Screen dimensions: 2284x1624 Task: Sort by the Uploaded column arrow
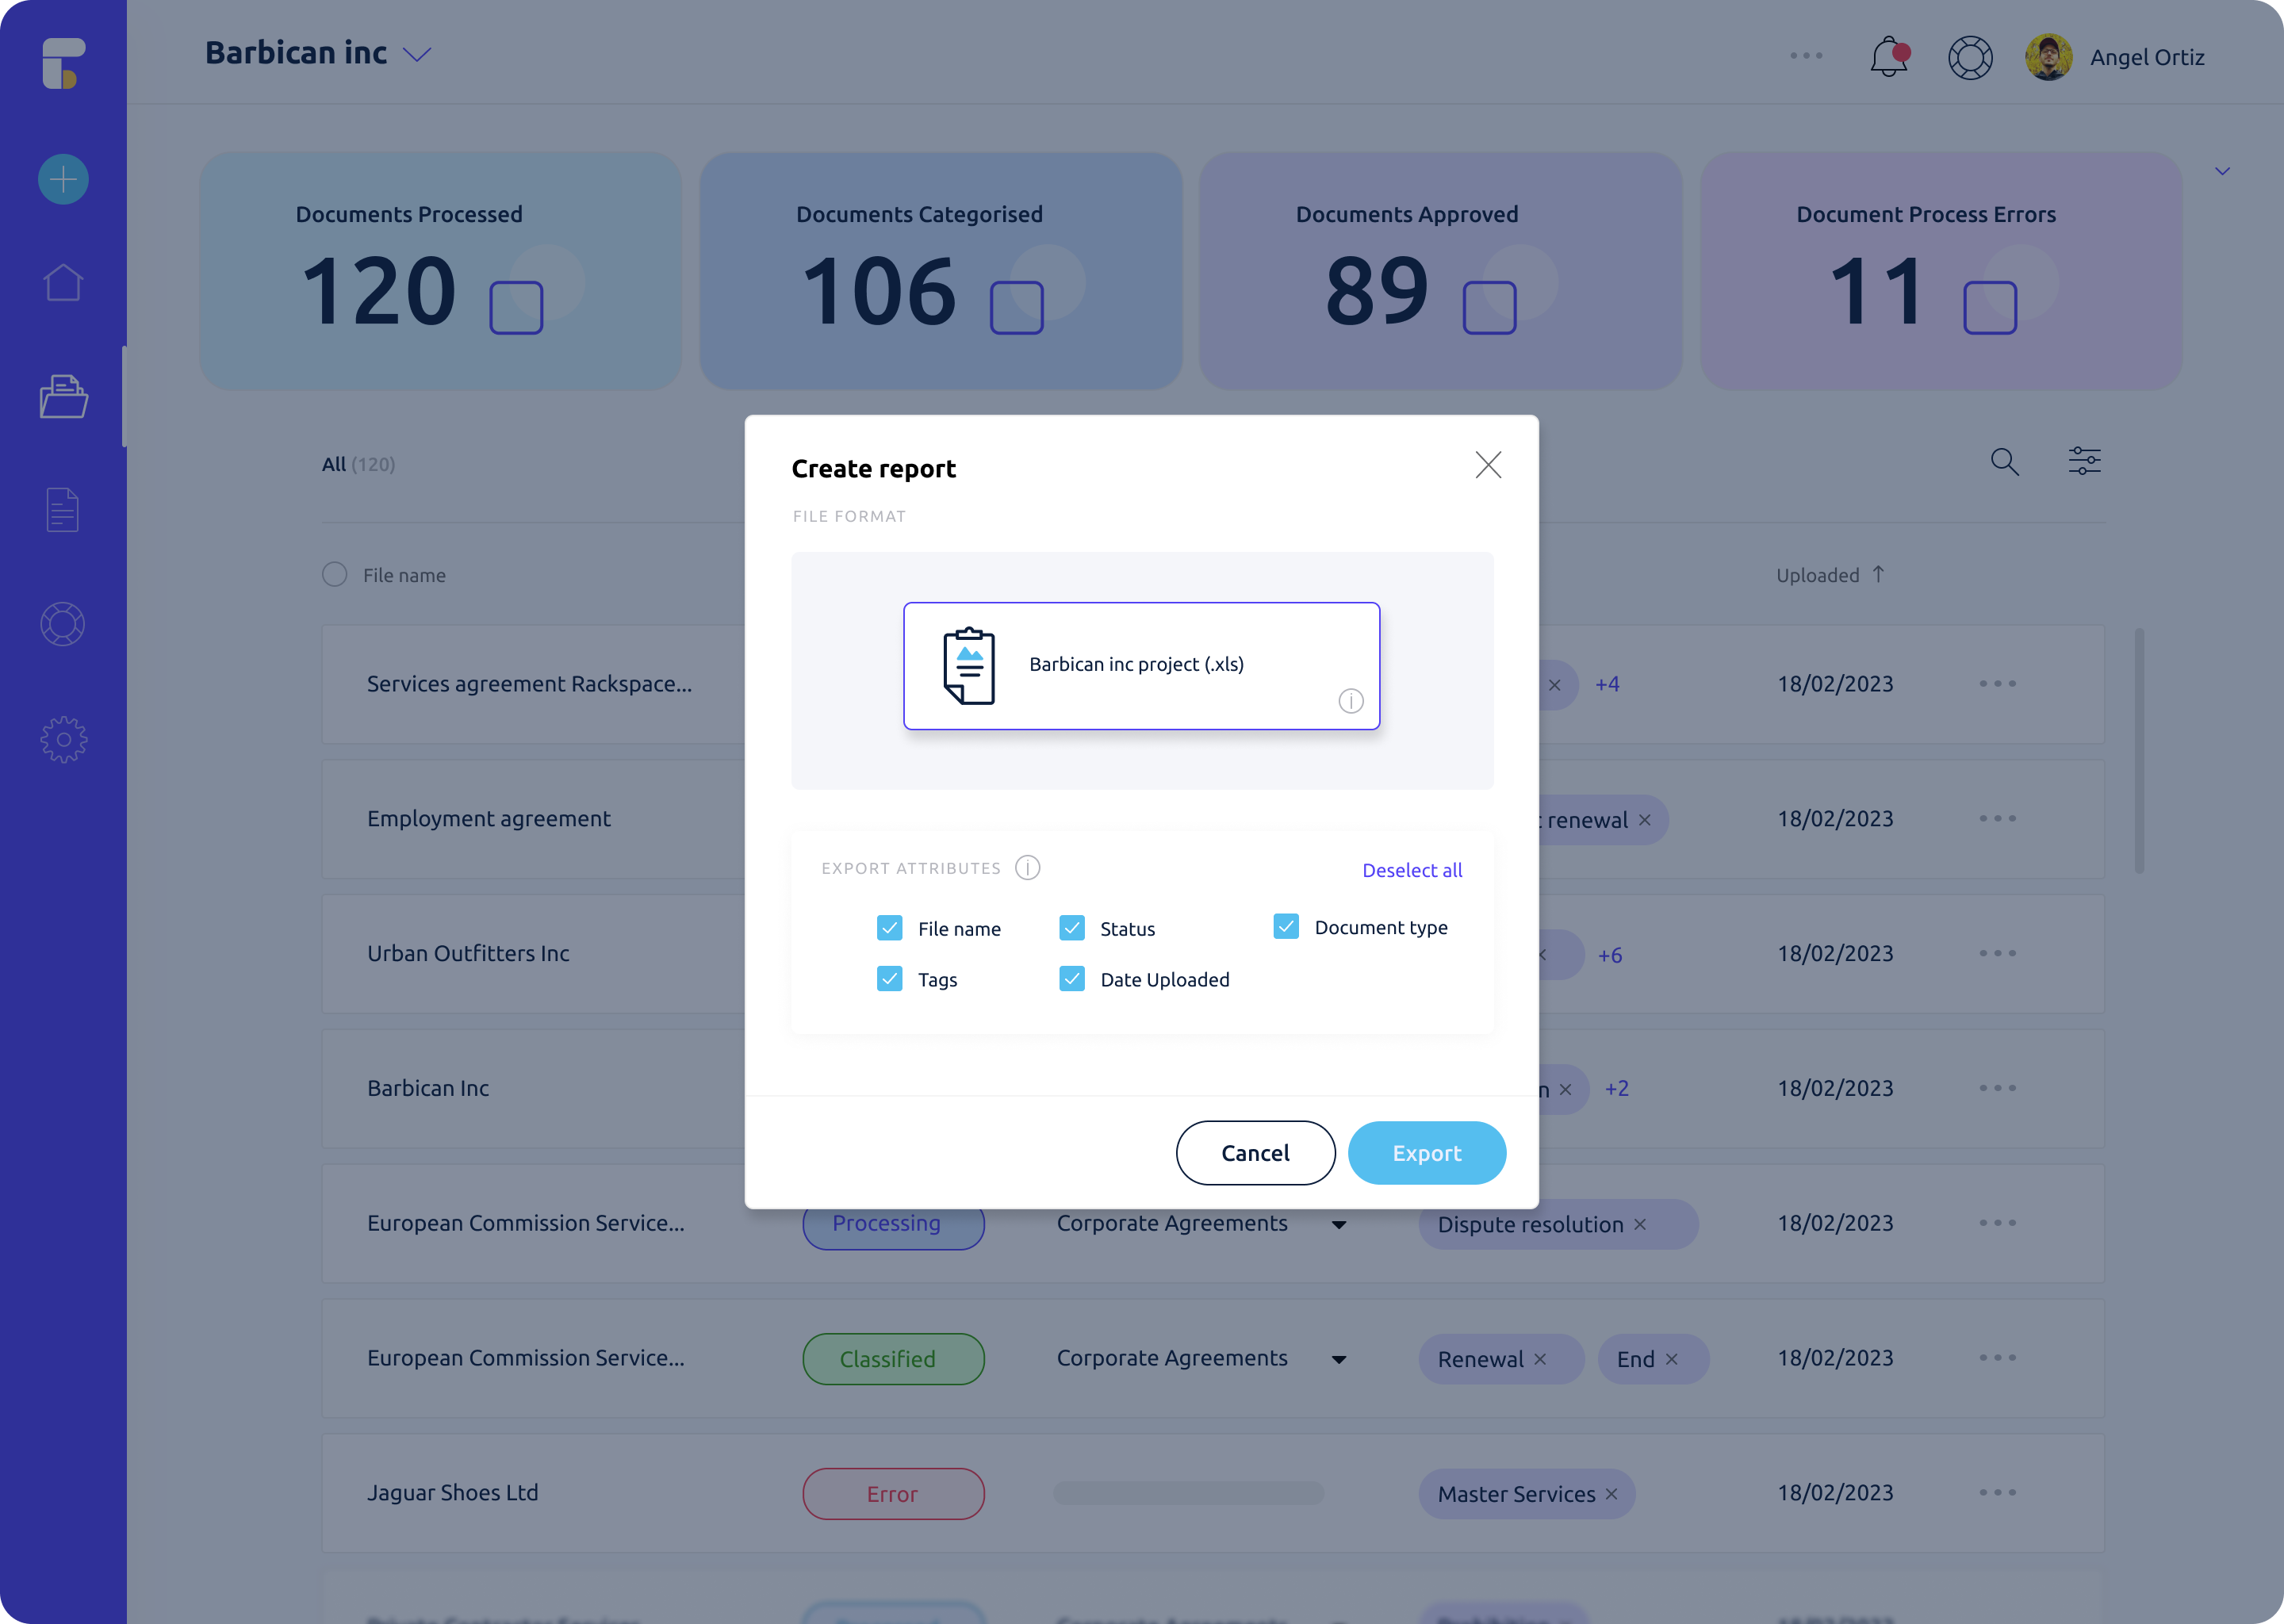(x=1878, y=574)
